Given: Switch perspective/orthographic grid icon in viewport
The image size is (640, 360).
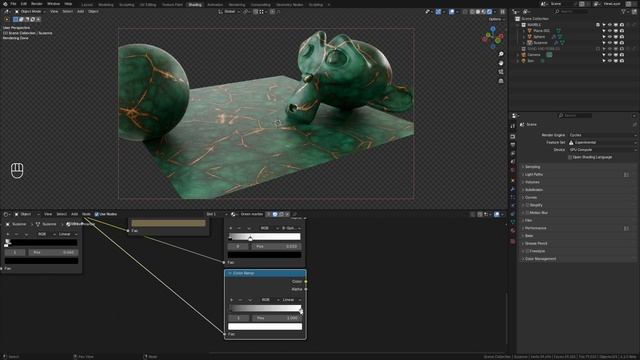Looking at the screenshot, I should (501, 81).
